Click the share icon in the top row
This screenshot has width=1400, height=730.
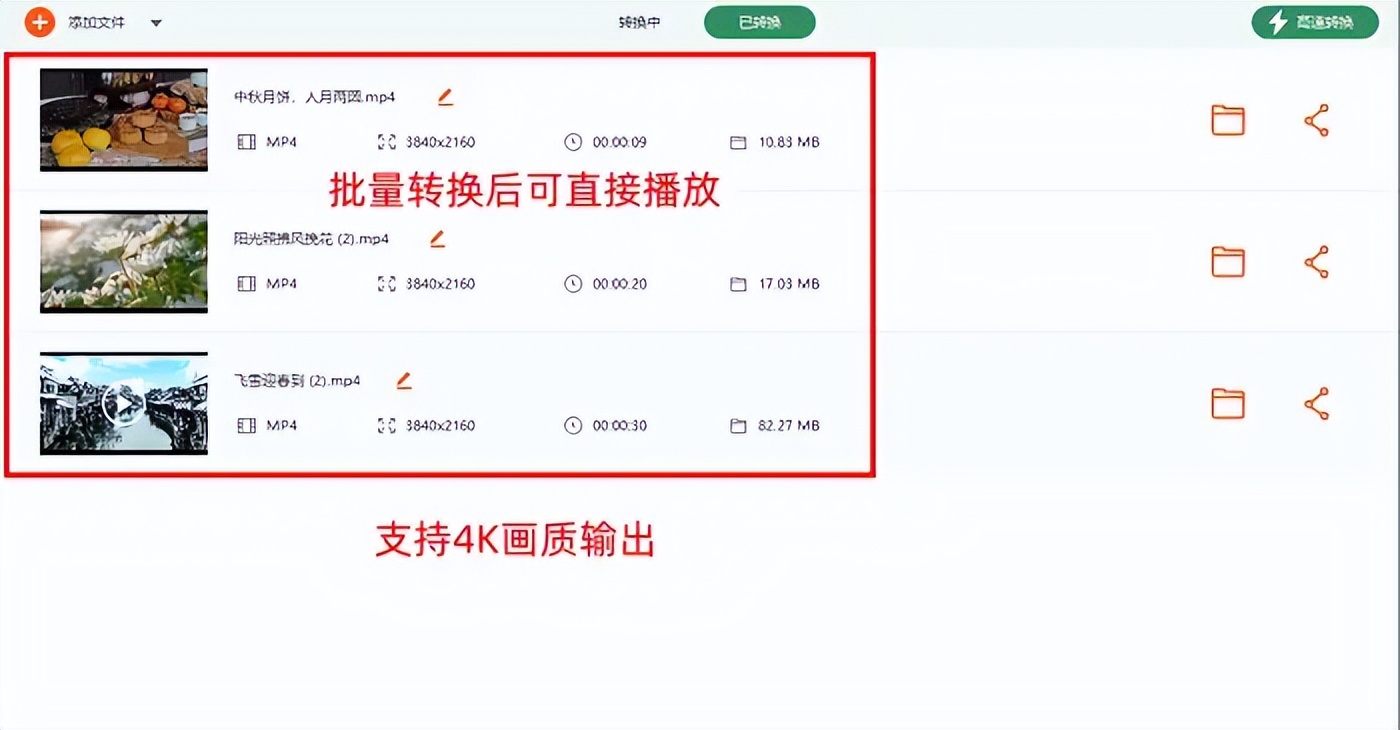(x=1318, y=119)
